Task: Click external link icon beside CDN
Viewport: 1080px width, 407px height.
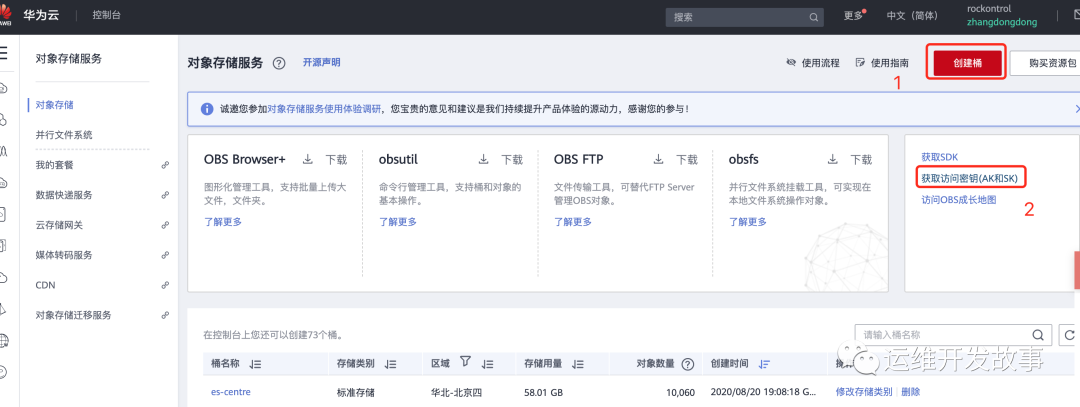Action: point(165,285)
